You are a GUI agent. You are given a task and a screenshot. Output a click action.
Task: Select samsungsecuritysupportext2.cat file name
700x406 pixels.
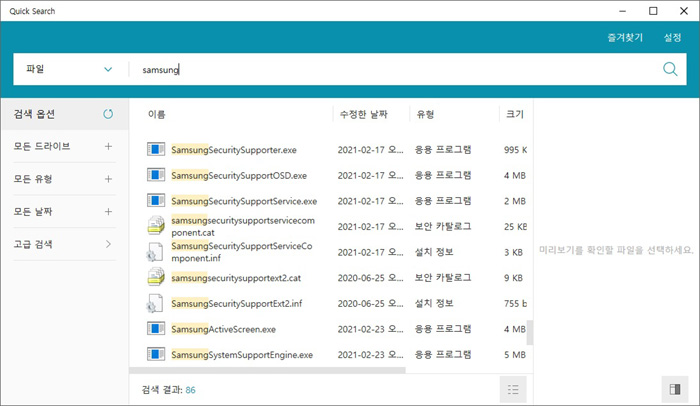236,278
